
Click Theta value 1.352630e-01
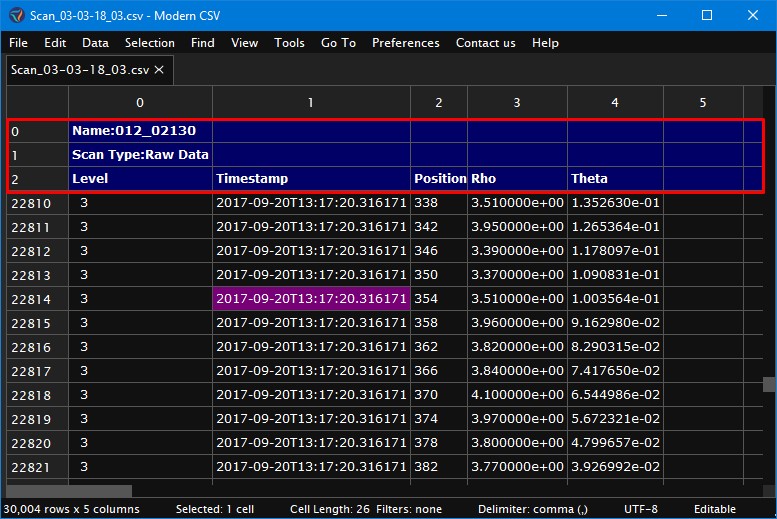[x=615, y=203]
